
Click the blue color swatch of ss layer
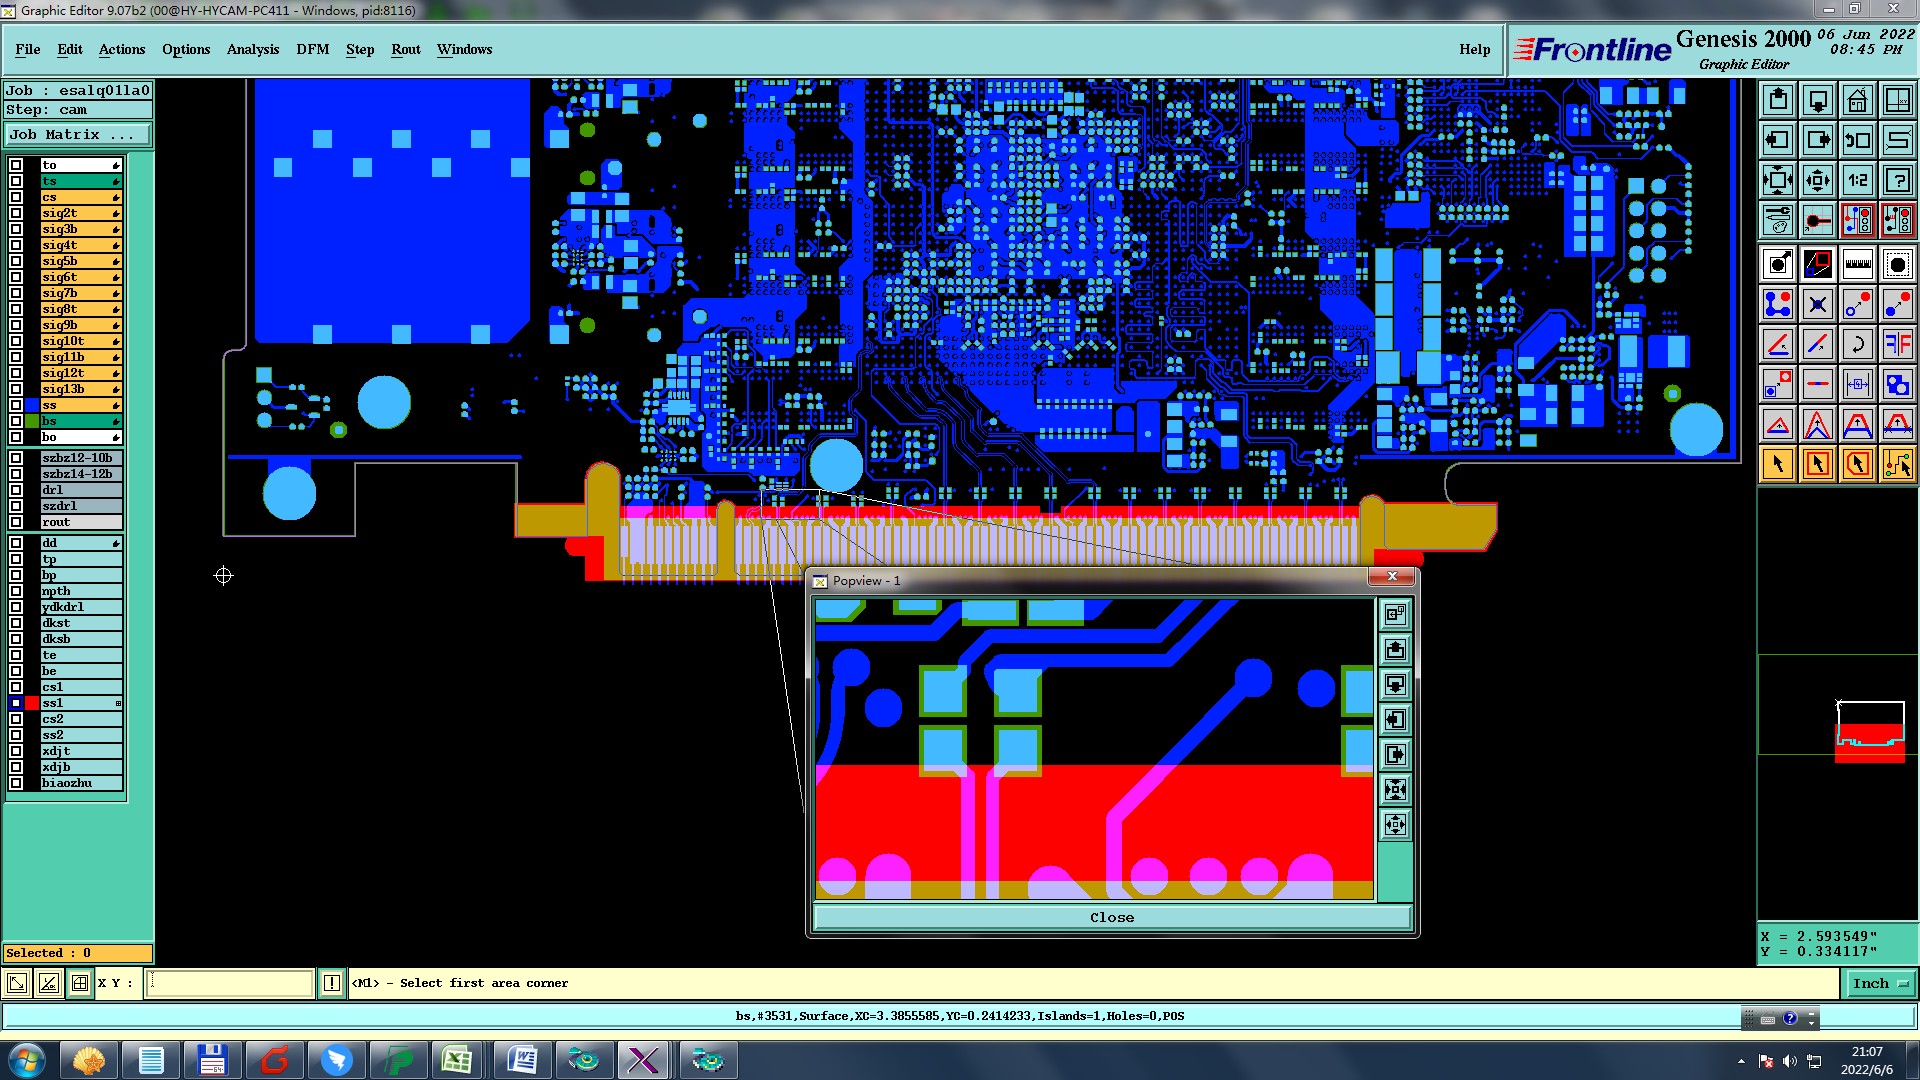tap(32, 405)
